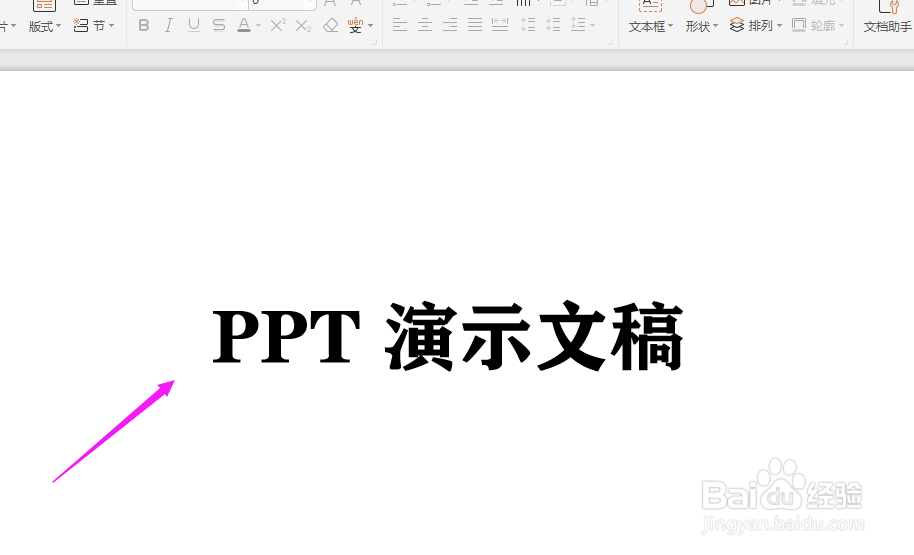The width and height of the screenshot is (914, 555).
Task: Increase paragraph spacing
Action: [x=528, y=25]
